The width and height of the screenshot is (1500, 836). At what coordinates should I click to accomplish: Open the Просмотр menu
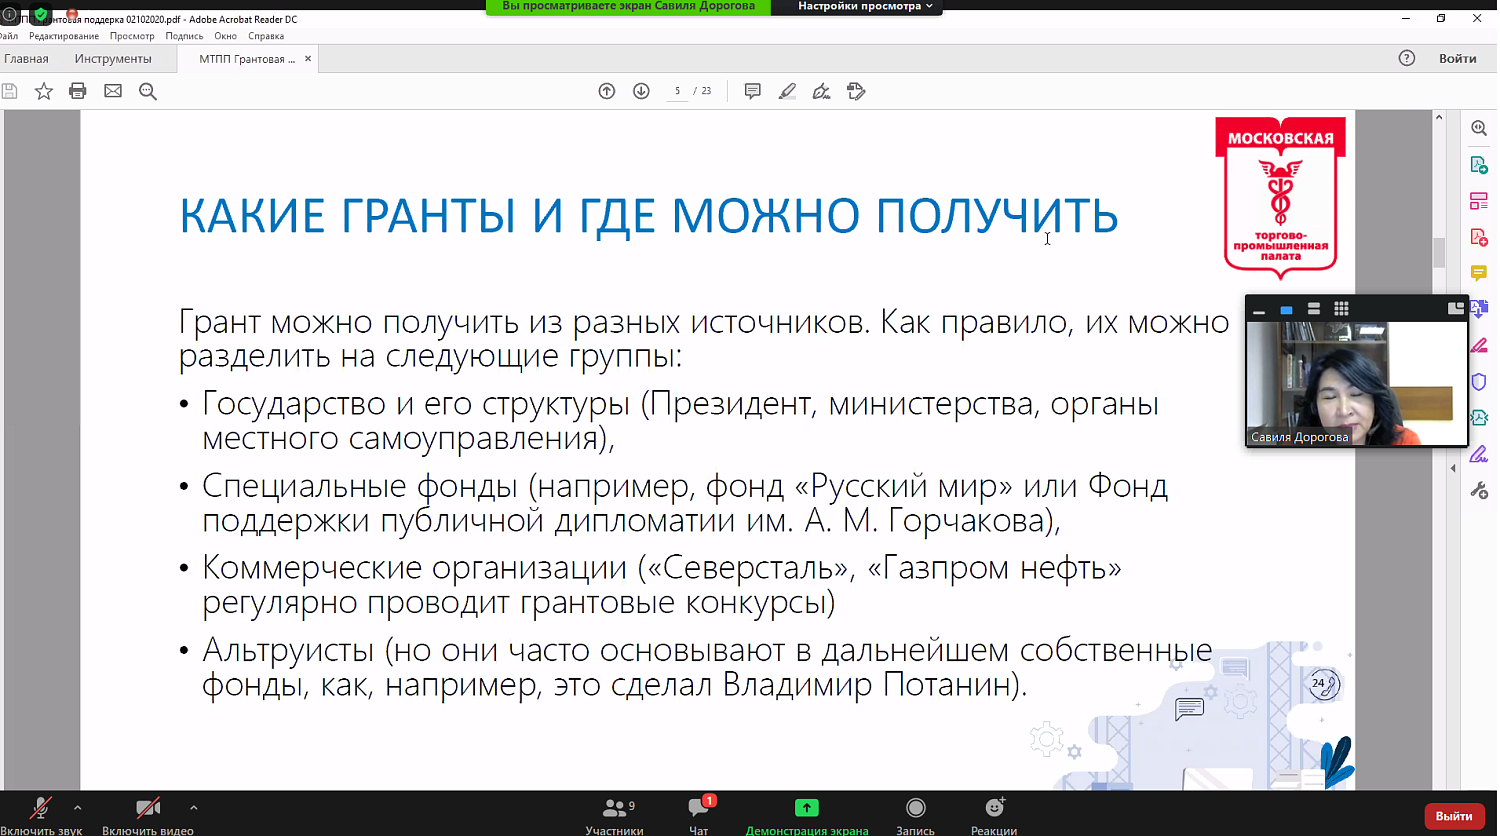[132, 36]
